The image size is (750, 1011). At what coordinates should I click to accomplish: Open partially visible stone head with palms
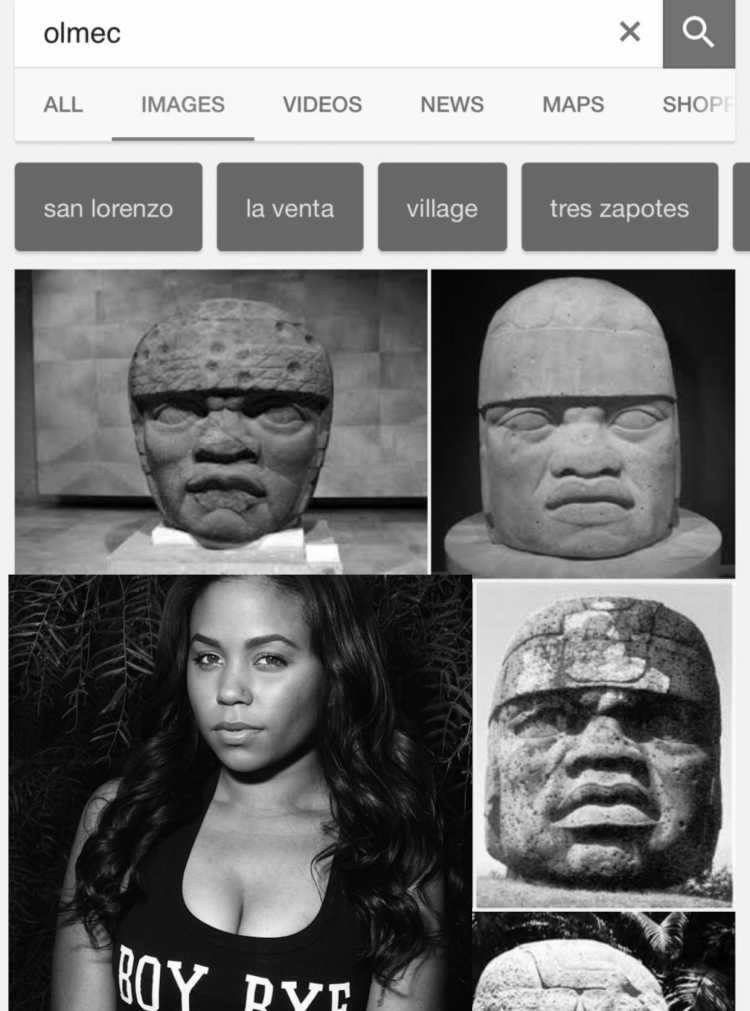[604, 961]
